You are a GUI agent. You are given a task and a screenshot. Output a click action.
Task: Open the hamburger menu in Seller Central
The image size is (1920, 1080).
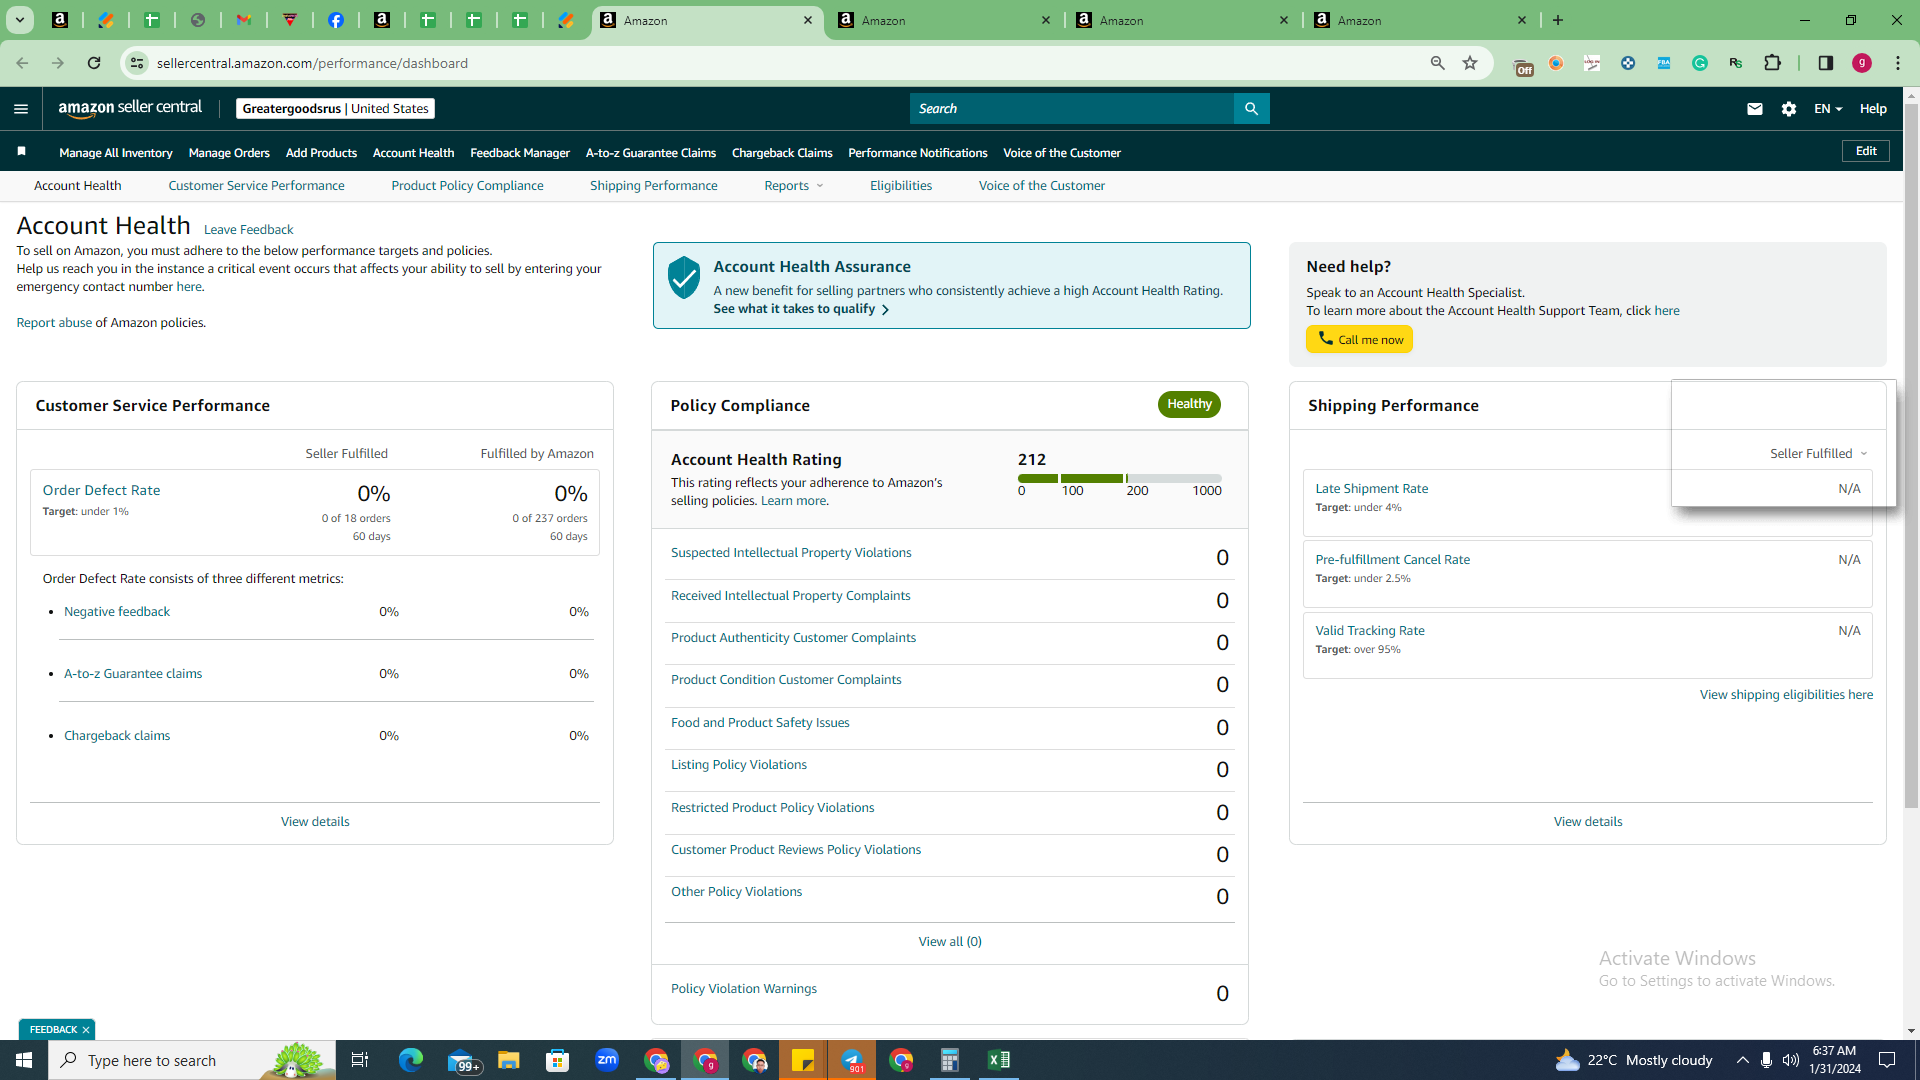[21, 109]
